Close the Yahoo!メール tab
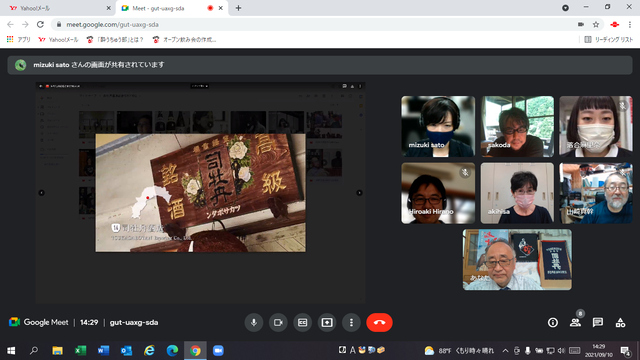Screen dimensions: 640x360 tap(109, 8)
